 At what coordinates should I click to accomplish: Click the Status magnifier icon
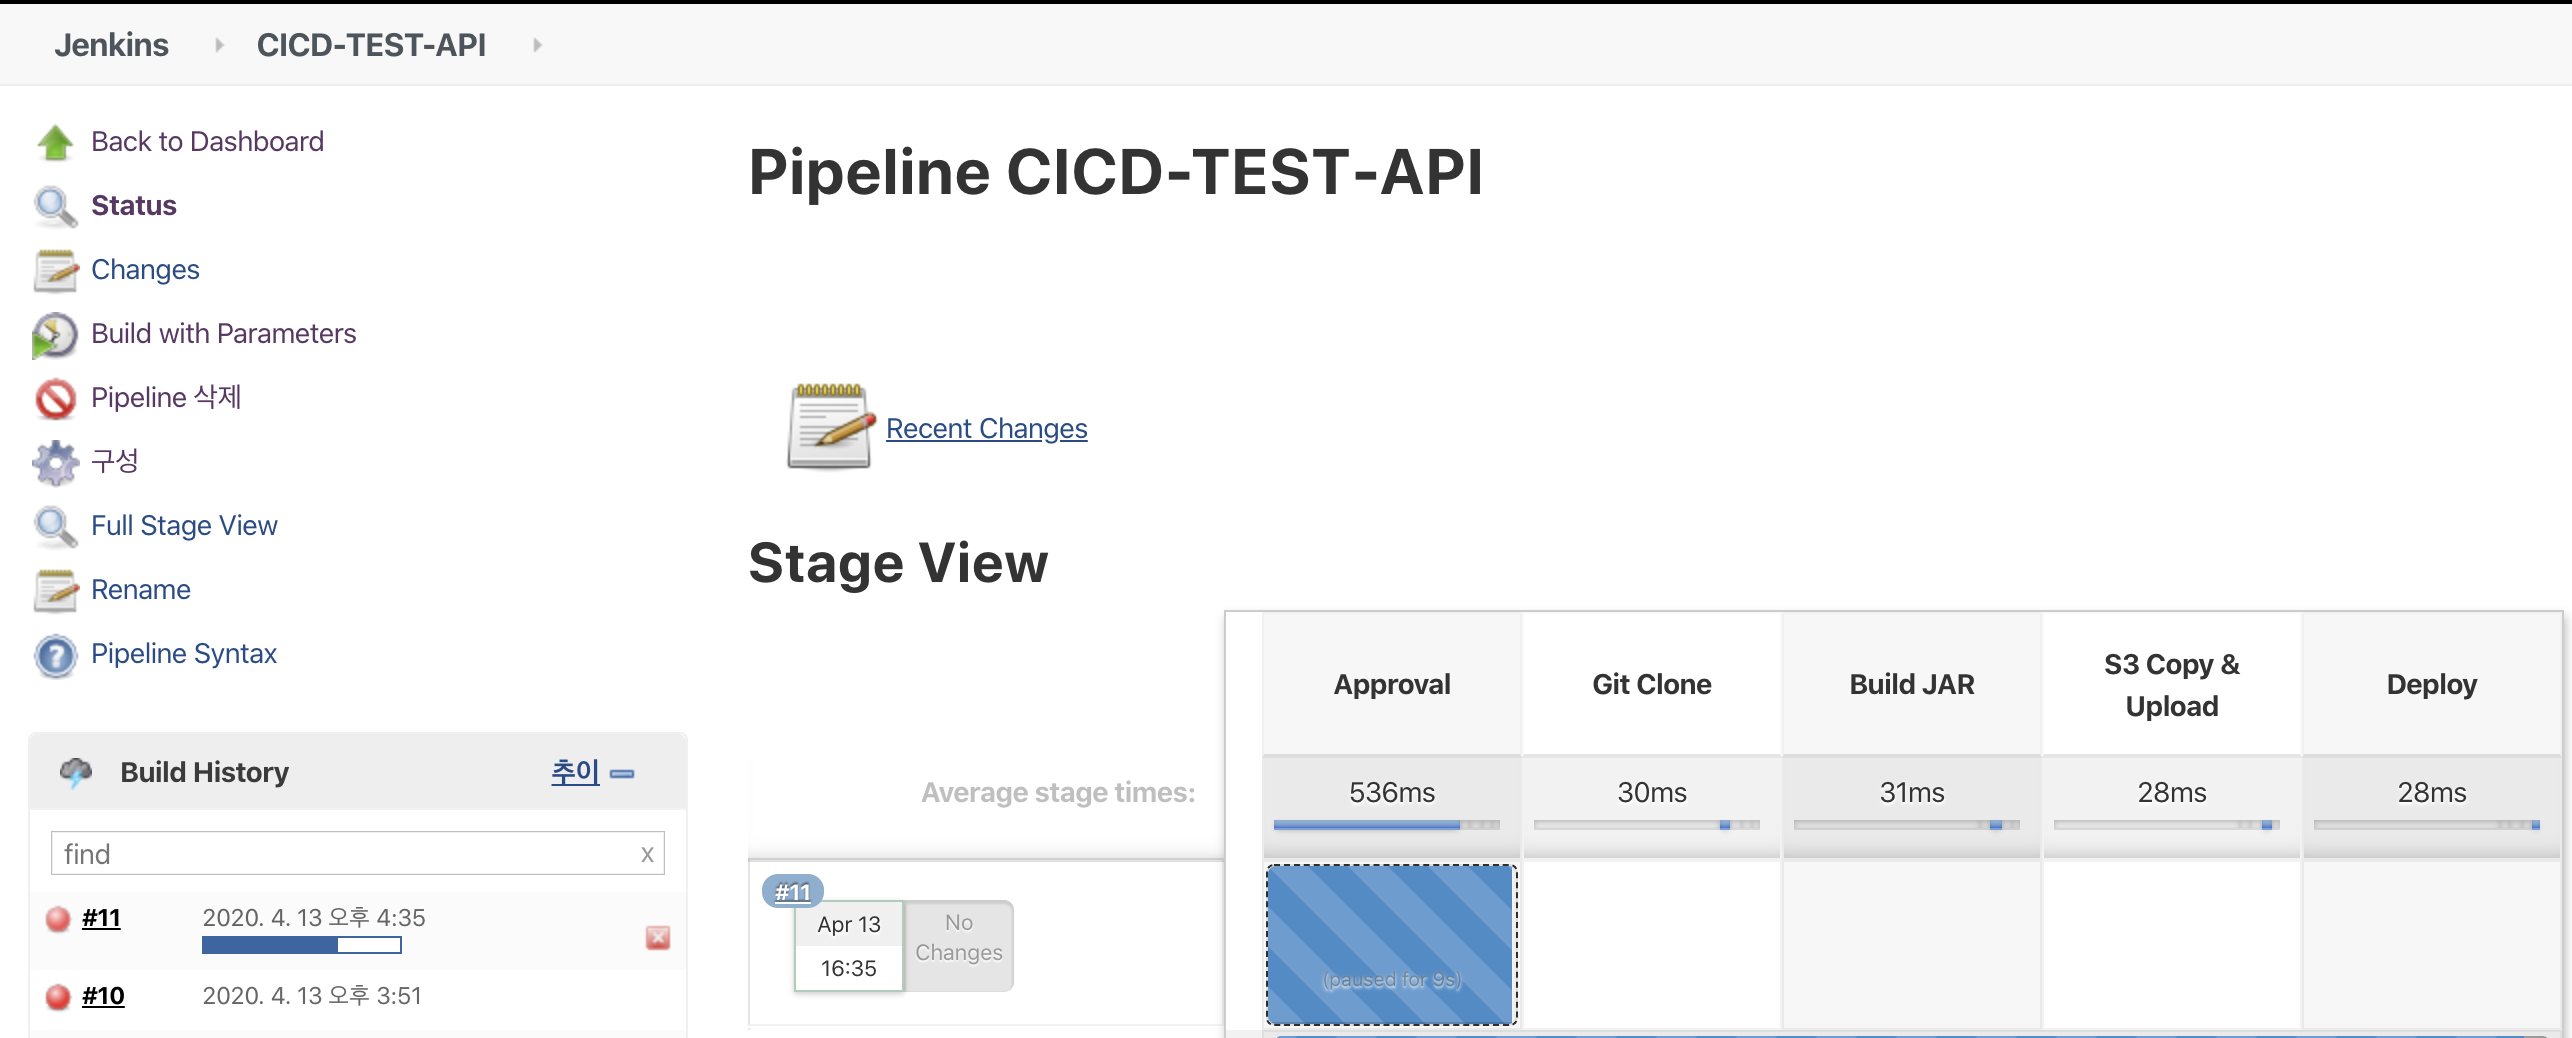pos(55,206)
